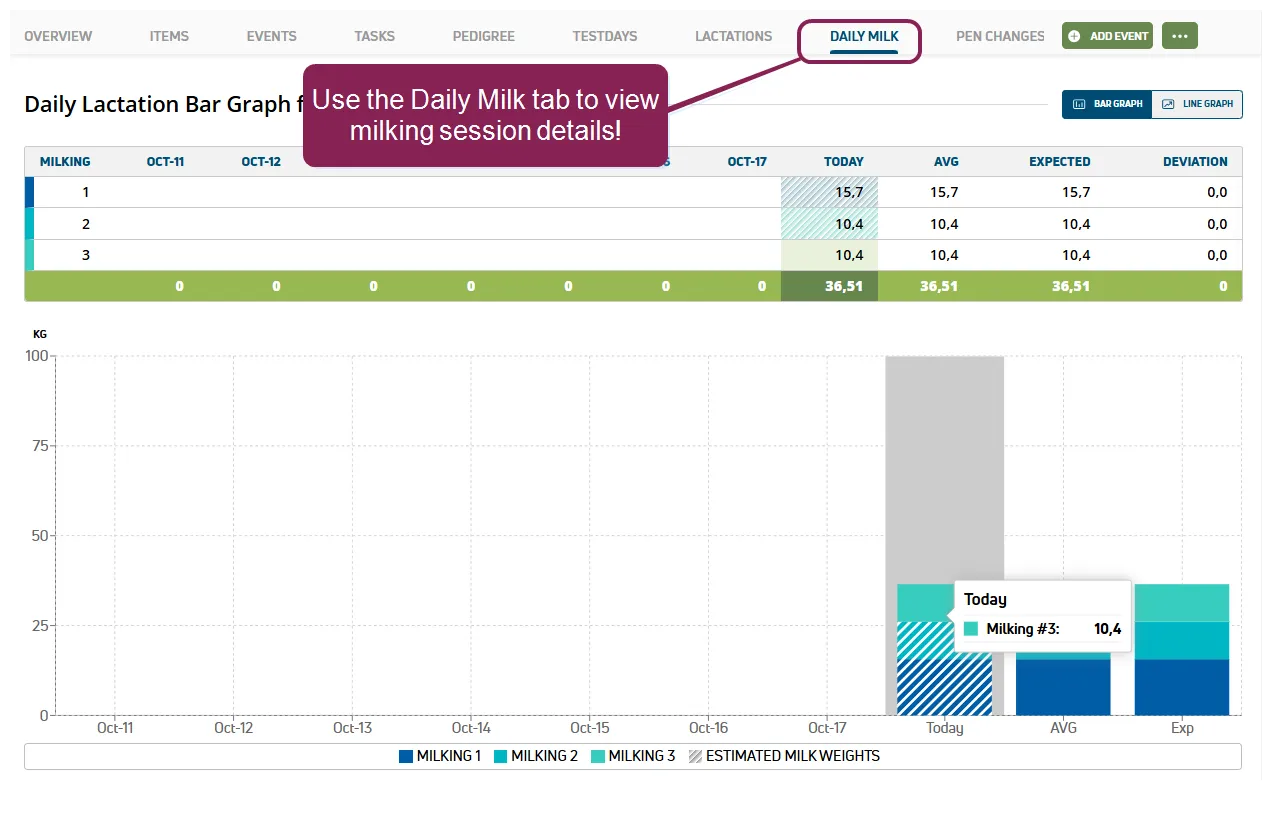Click the OCT-17 column header
The image size is (1274, 822).
click(x=747, y=162)
